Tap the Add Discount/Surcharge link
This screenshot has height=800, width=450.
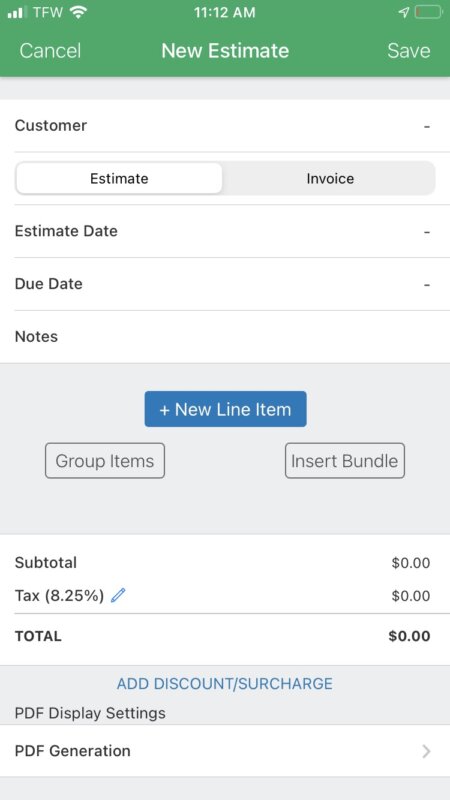coord(224,684)
